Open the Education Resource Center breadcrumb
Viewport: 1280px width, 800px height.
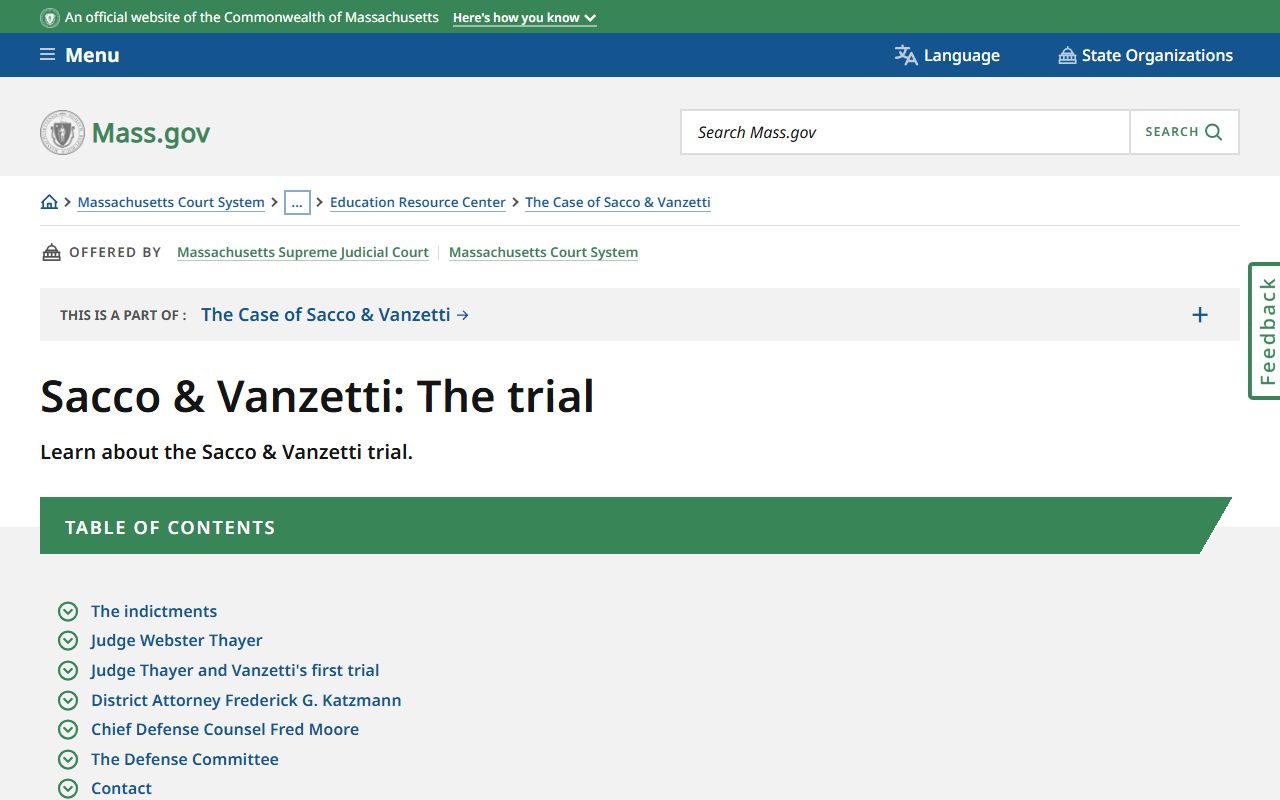point(418,202)
